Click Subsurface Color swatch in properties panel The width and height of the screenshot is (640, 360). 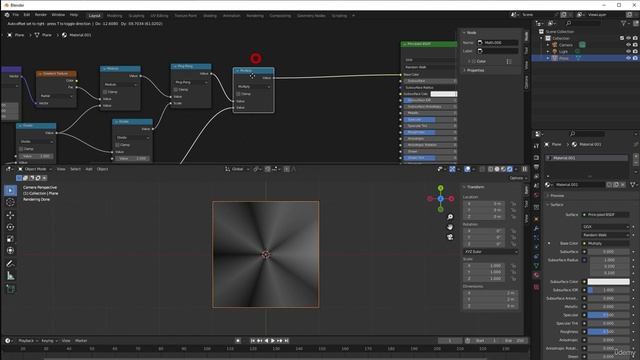tap(609, 282)
